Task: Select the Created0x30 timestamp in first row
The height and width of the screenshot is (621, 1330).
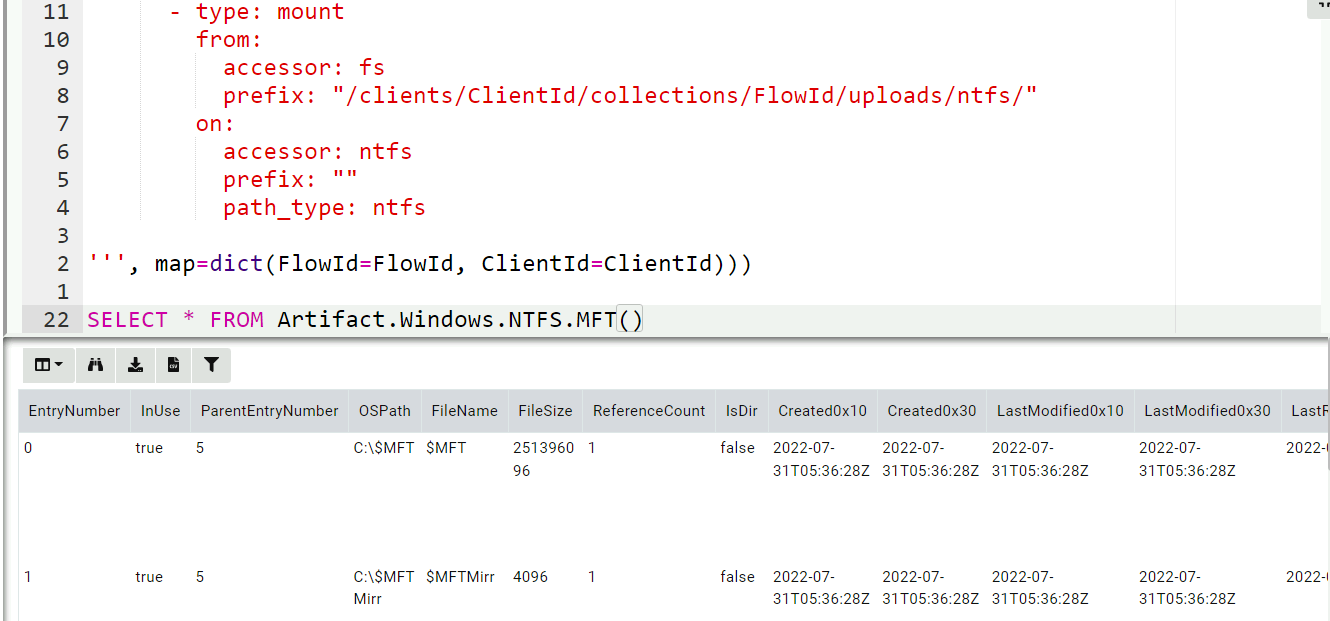Action: click(930, 458)
